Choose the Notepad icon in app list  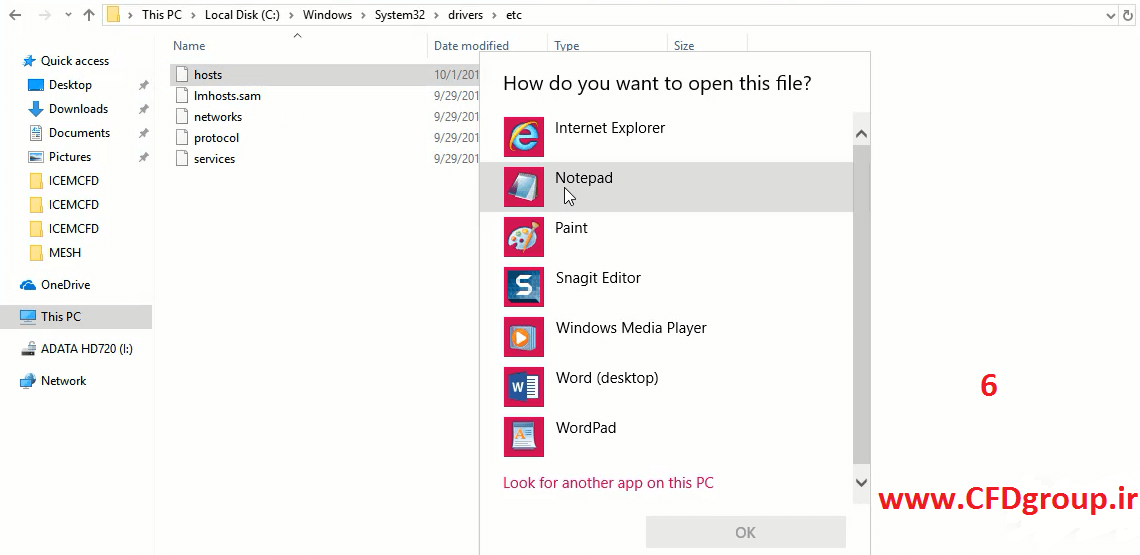pos(523,187)
